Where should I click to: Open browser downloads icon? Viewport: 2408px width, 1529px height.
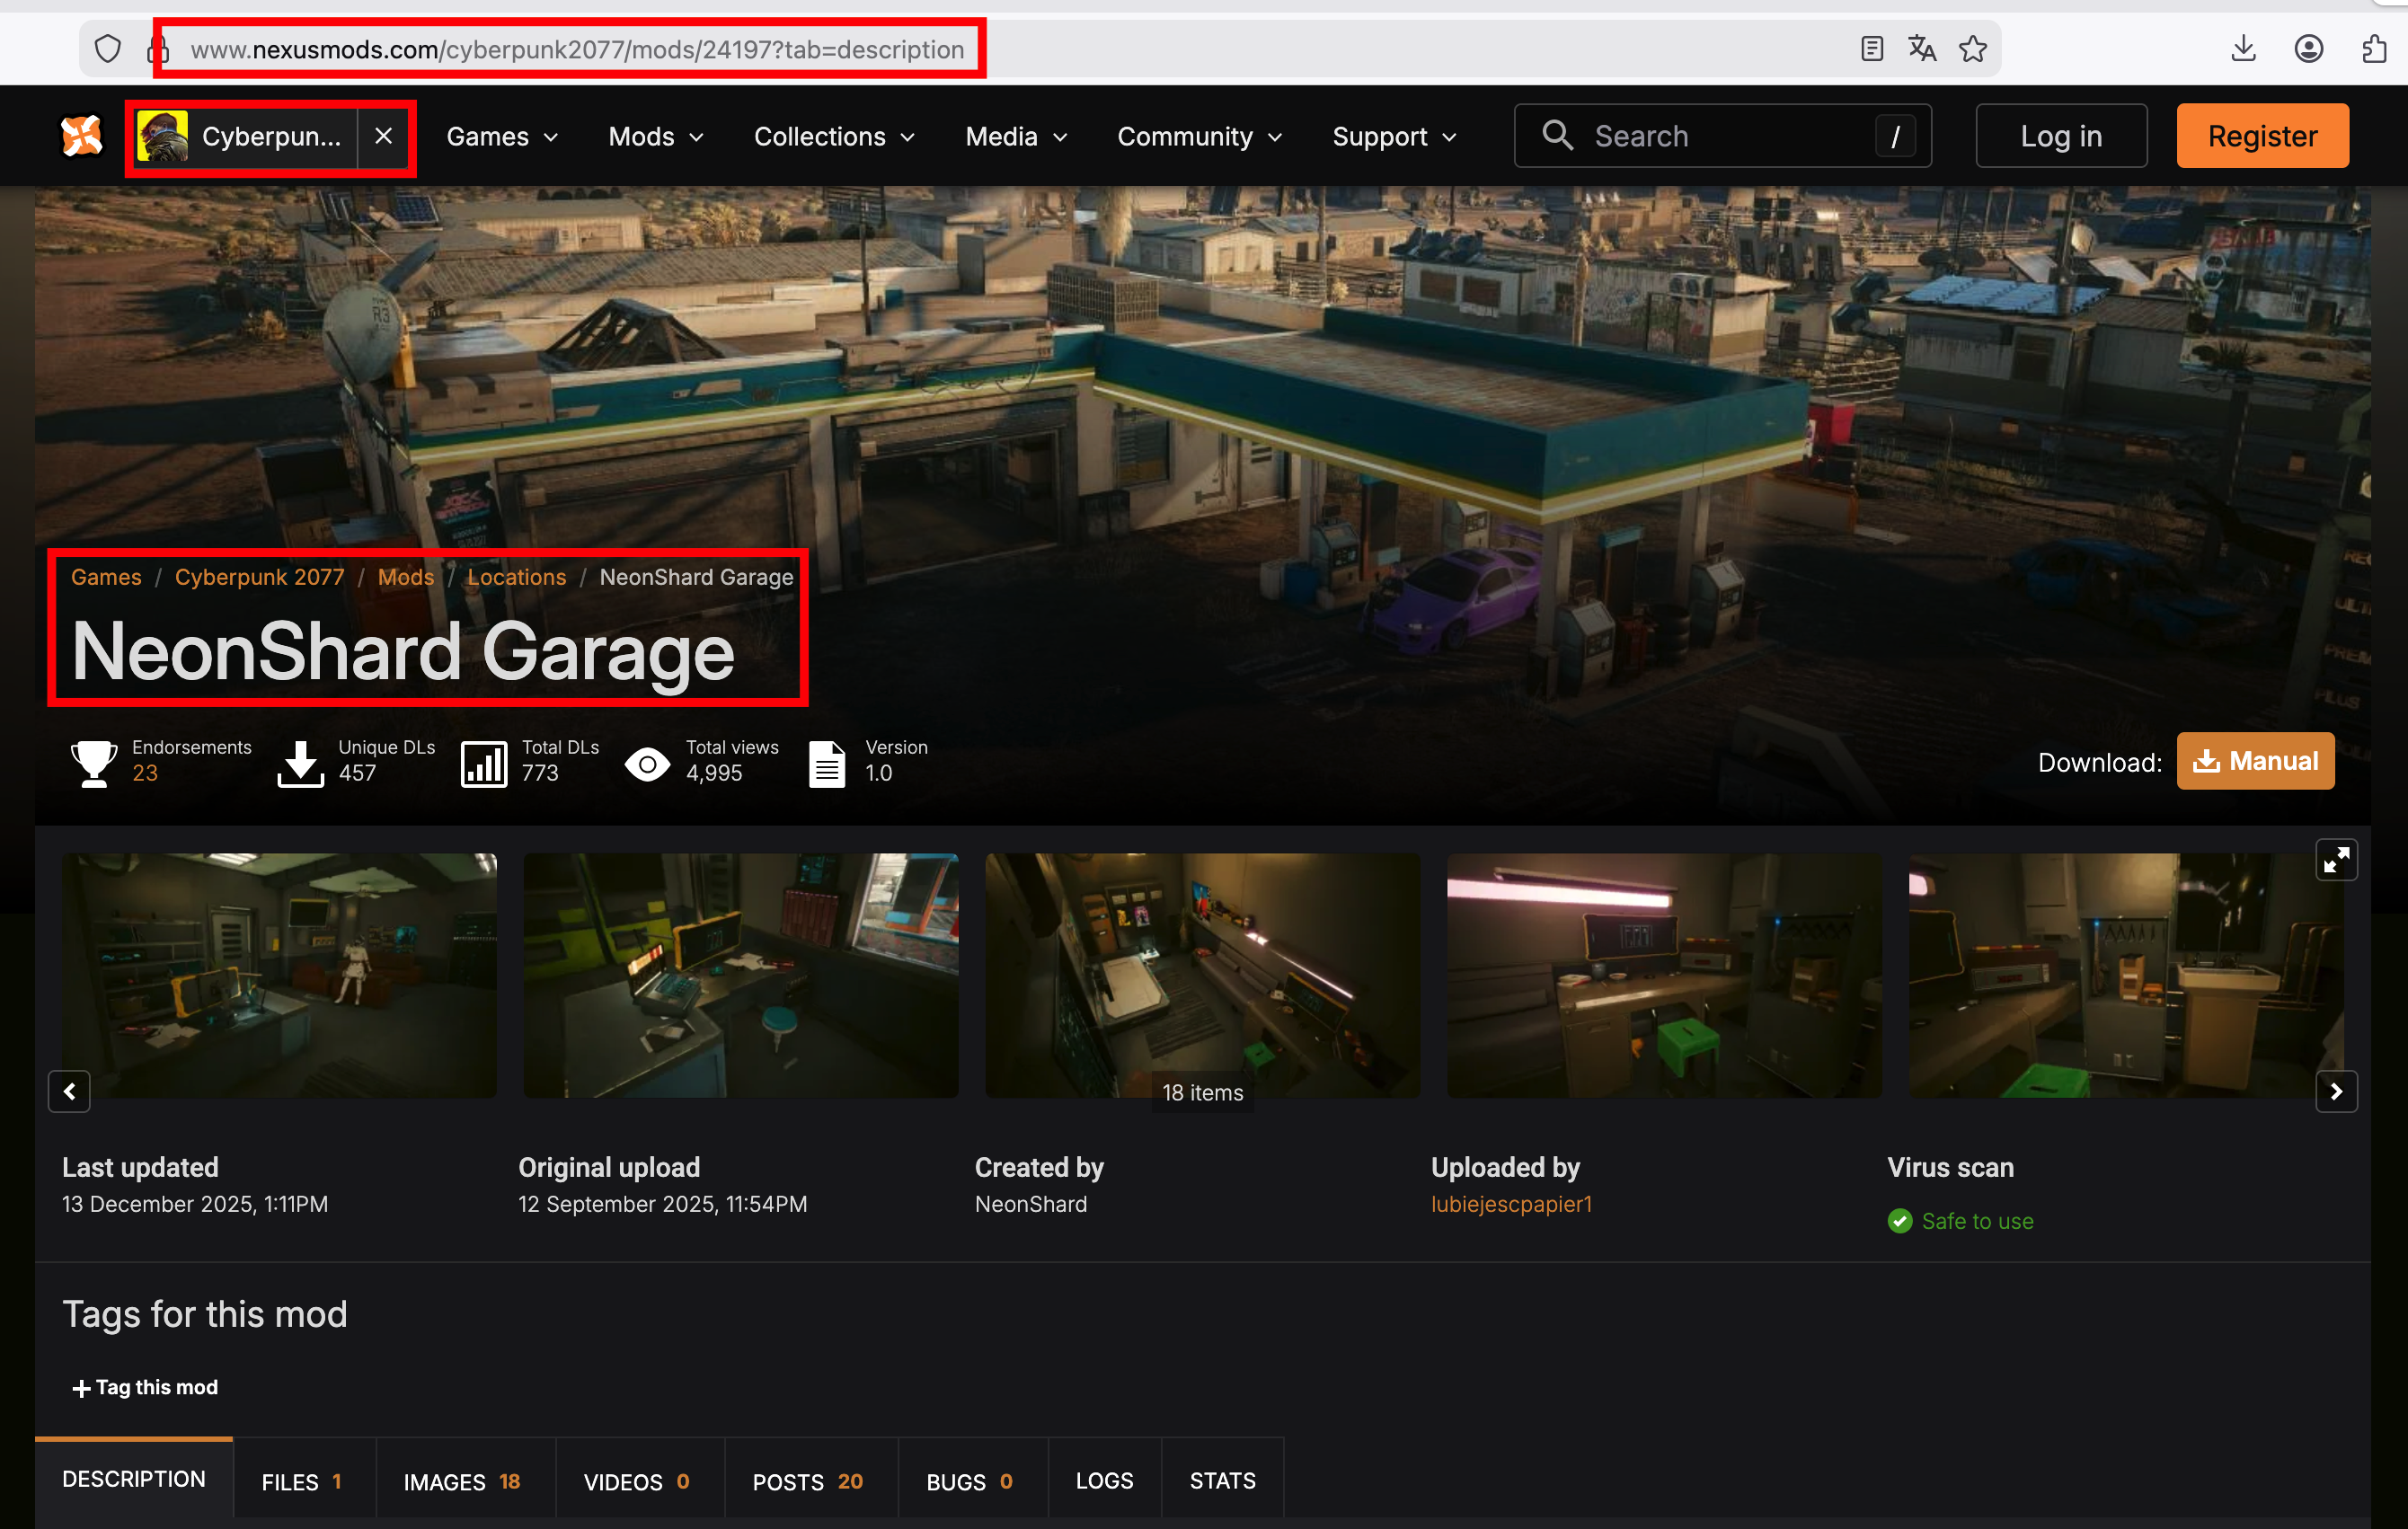pyautogui.click(x=2243, y=49)
